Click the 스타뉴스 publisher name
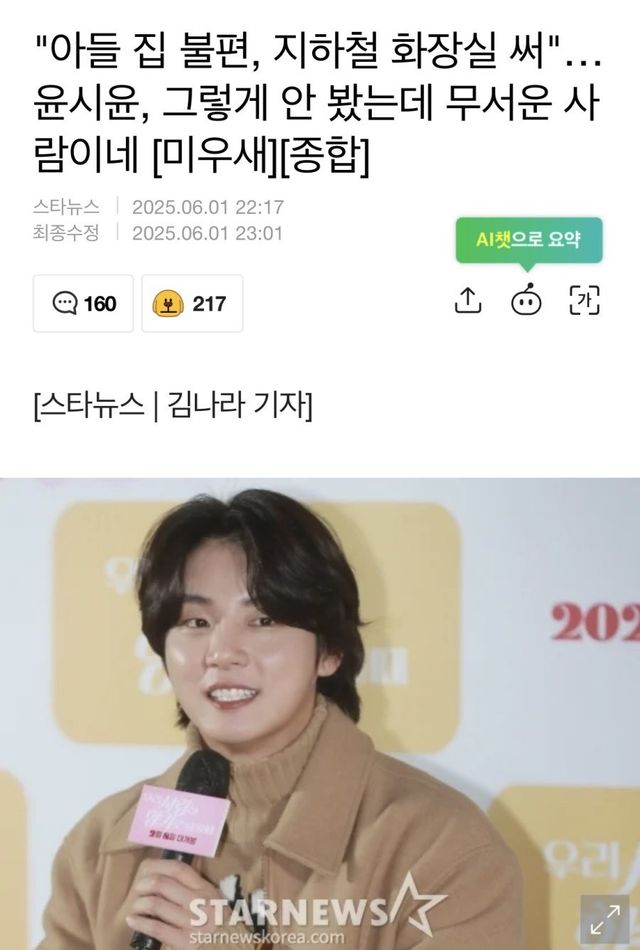This screenshot has width=640, height=950. 66,207
